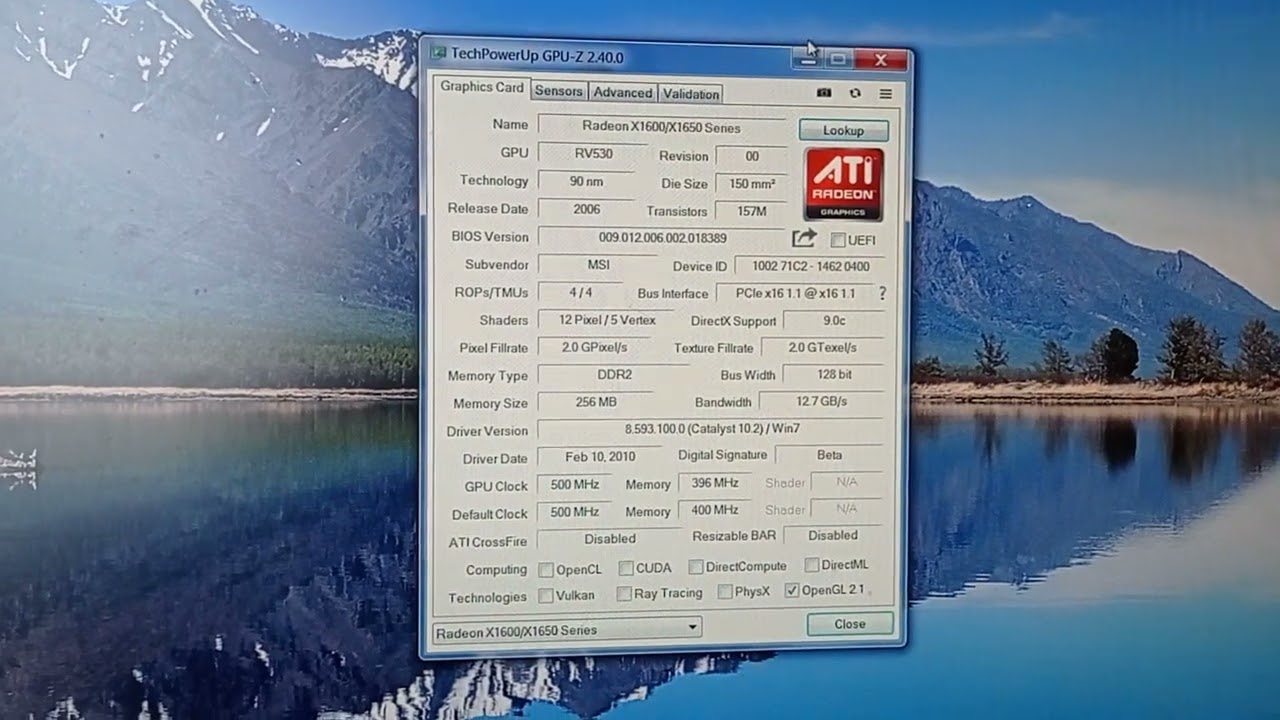Click the Bus Width value 128 bit

834,374
